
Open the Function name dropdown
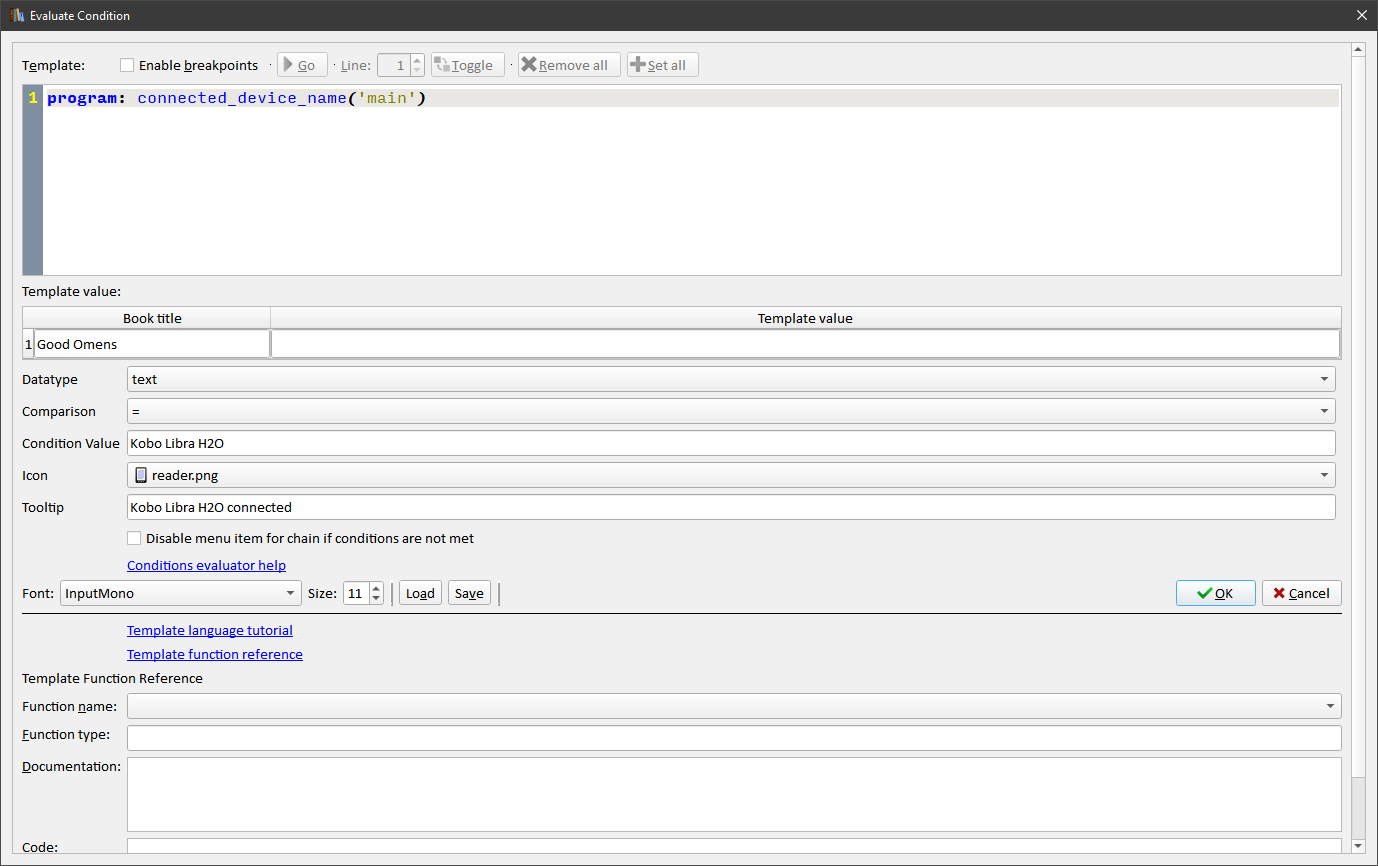(734, 706)
